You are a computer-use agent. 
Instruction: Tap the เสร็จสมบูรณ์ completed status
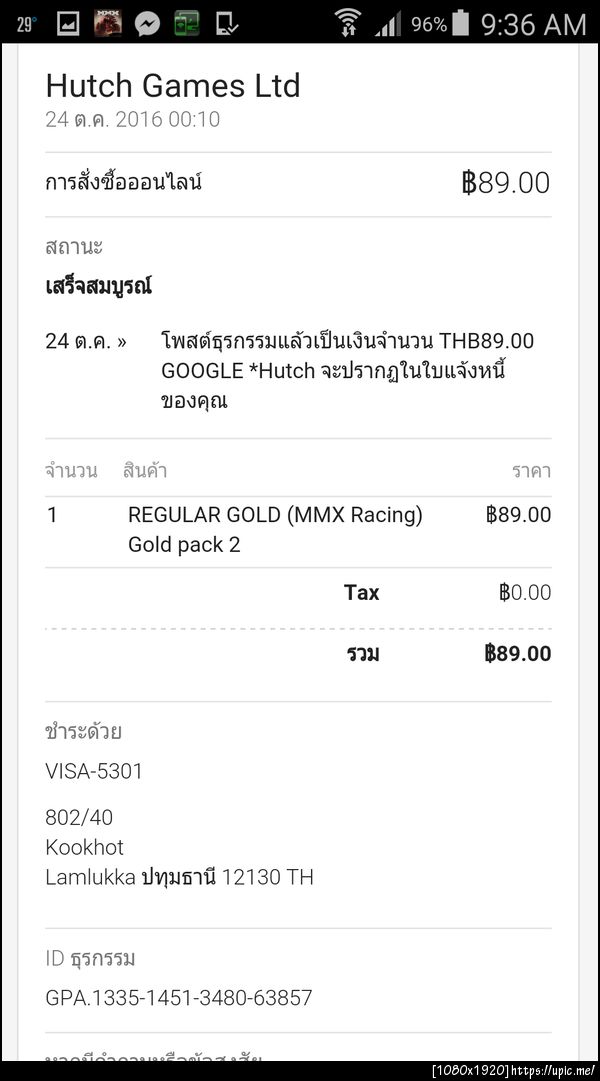[x=97, y=285]
